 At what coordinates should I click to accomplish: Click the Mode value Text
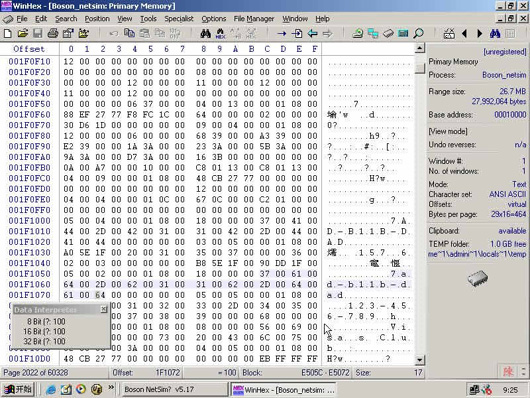tap(519, 184)
